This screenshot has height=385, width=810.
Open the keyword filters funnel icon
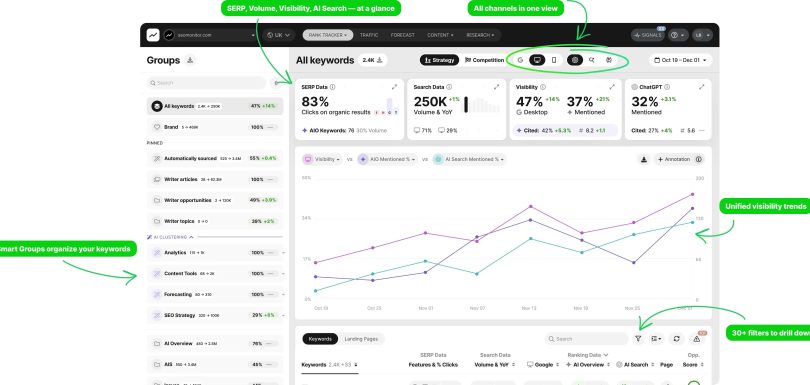tap(638, 339)
